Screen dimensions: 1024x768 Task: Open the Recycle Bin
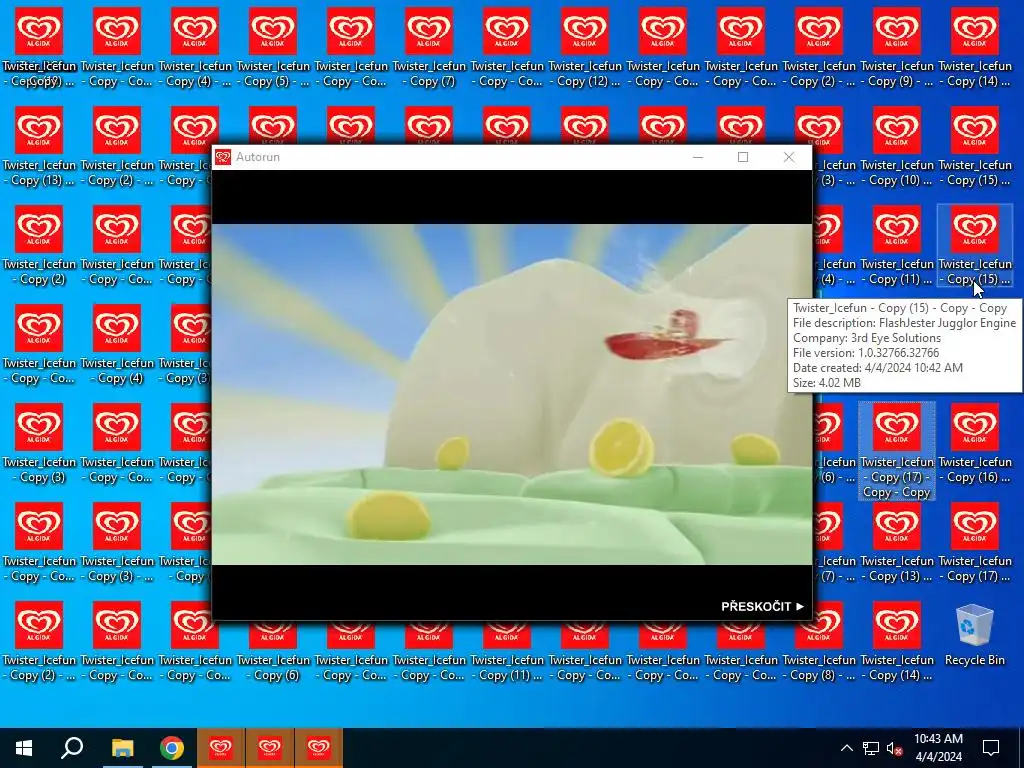[x=974, y=635]
